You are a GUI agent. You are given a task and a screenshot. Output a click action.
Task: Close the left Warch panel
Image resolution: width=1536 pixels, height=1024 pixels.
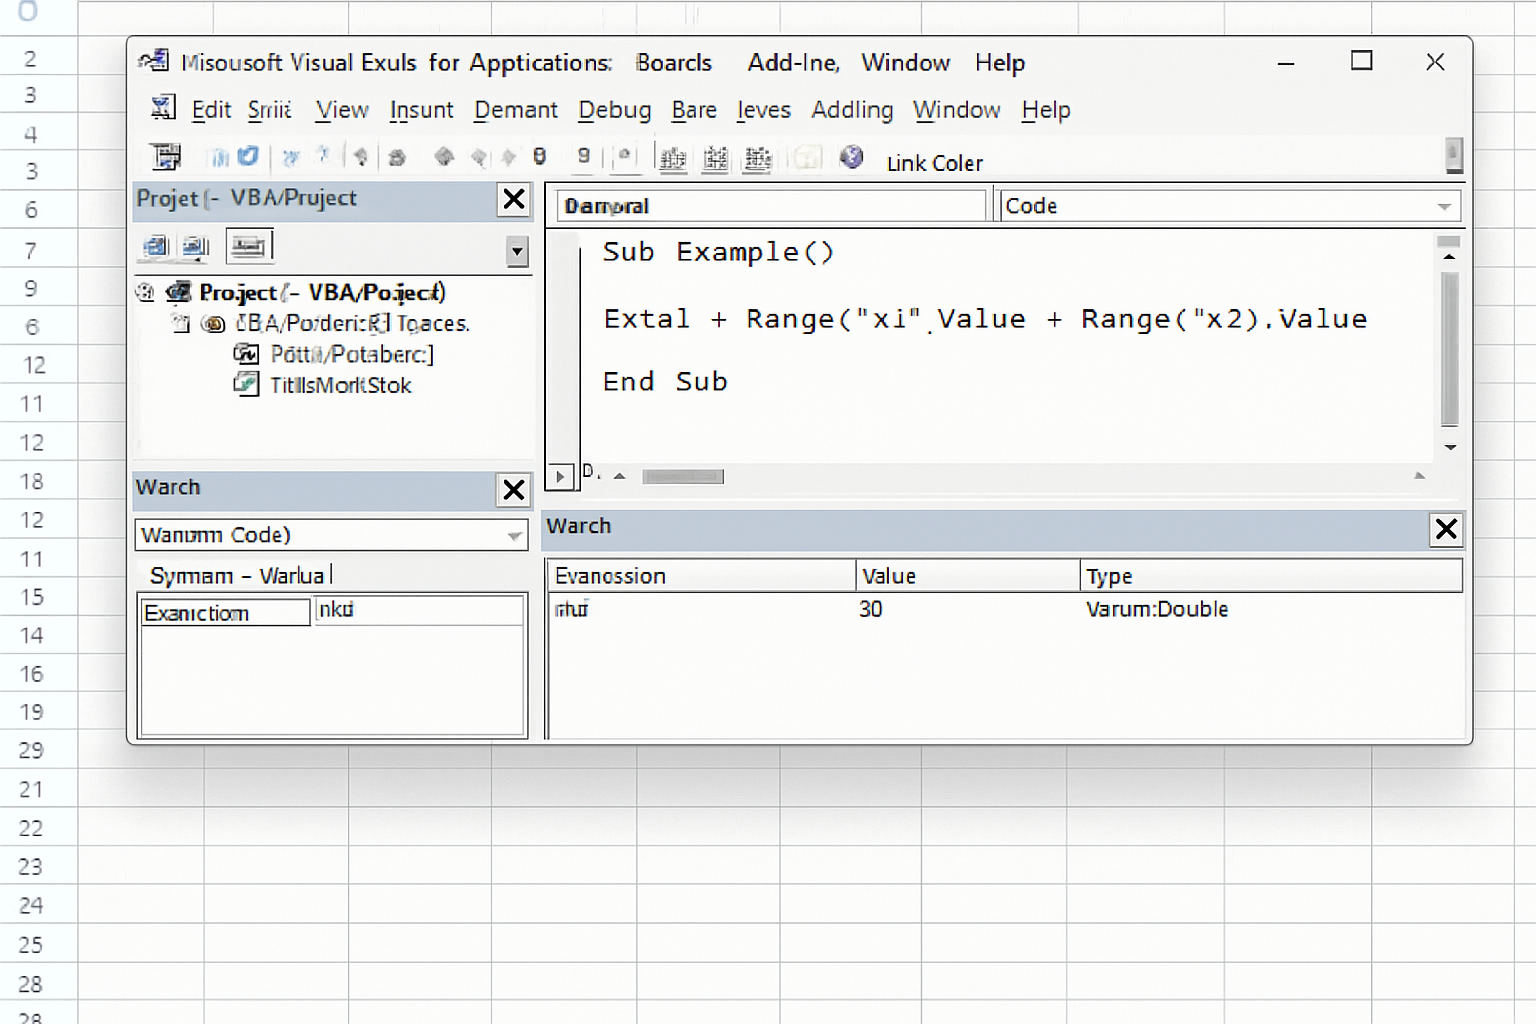[513, 490]
